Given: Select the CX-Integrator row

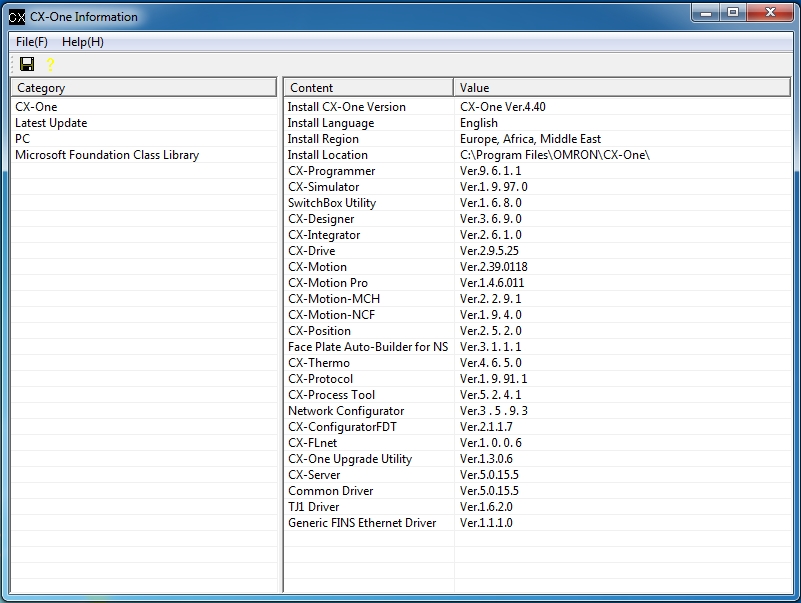Looking at the screenshot, I should [537, 235].
